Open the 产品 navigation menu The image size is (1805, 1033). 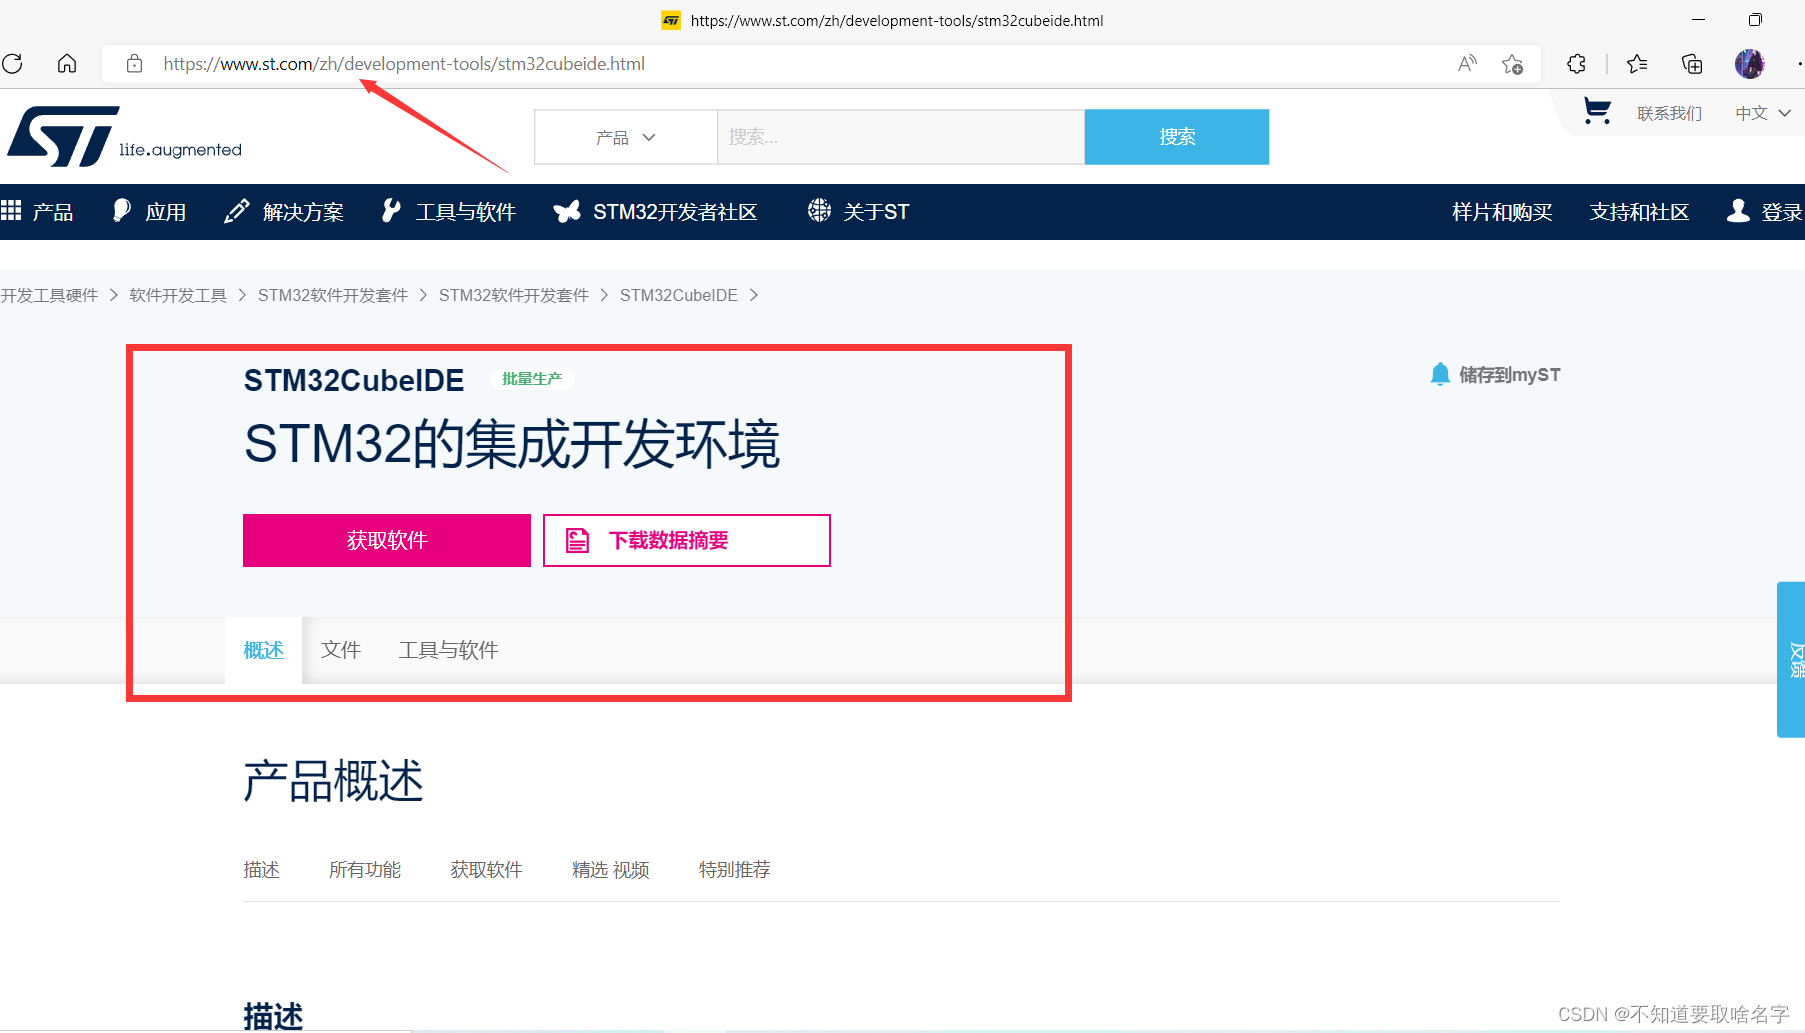[52, 212]
